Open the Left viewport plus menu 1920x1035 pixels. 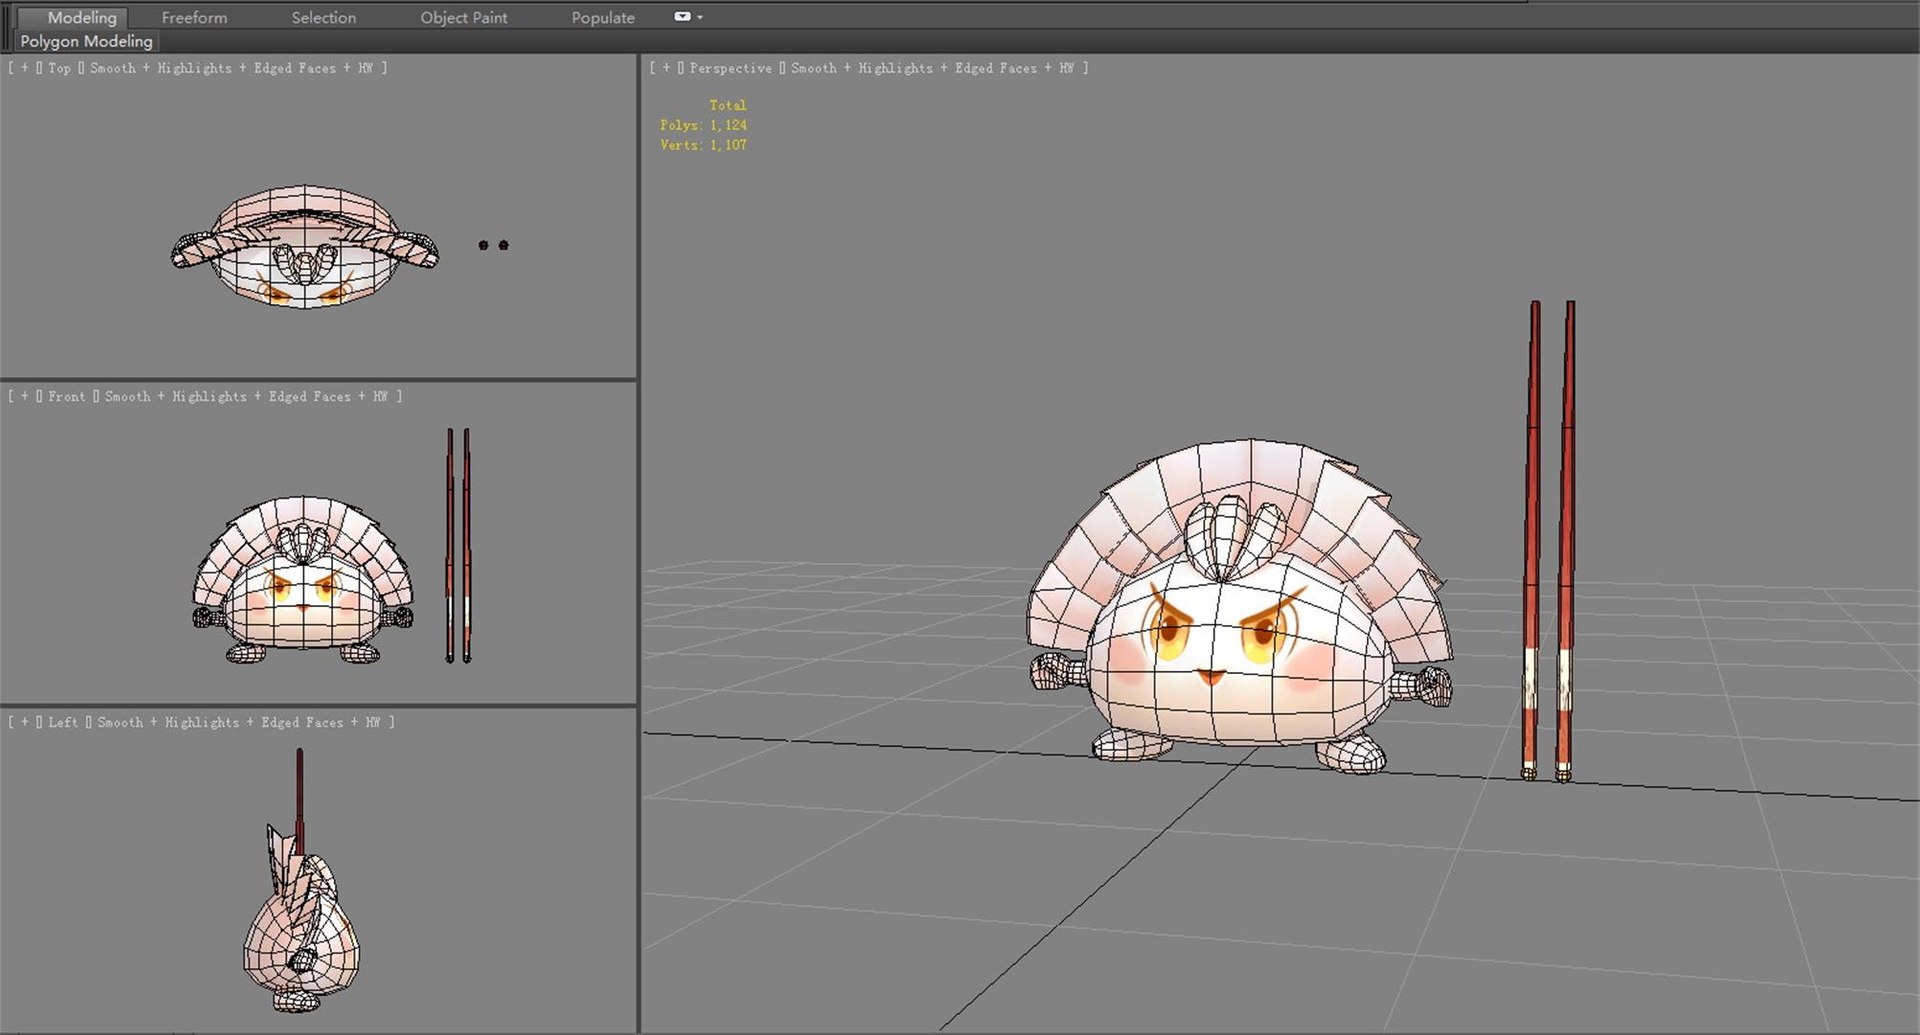click(x=25, y=722)
